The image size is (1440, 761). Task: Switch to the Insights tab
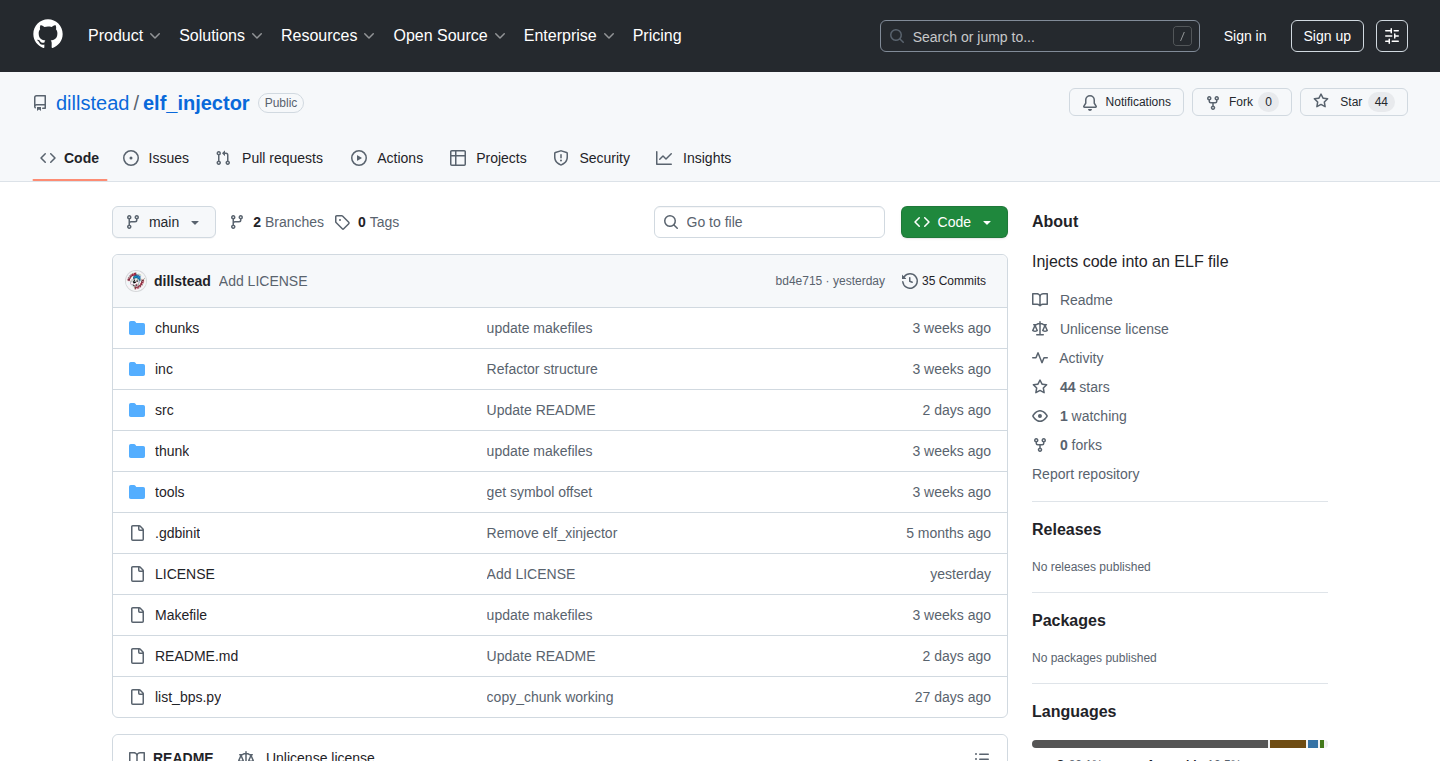[694, 158]
